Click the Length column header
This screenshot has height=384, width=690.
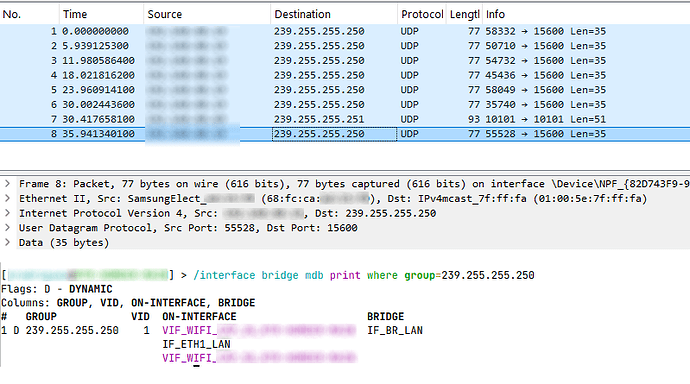click(x=464, y=14)
